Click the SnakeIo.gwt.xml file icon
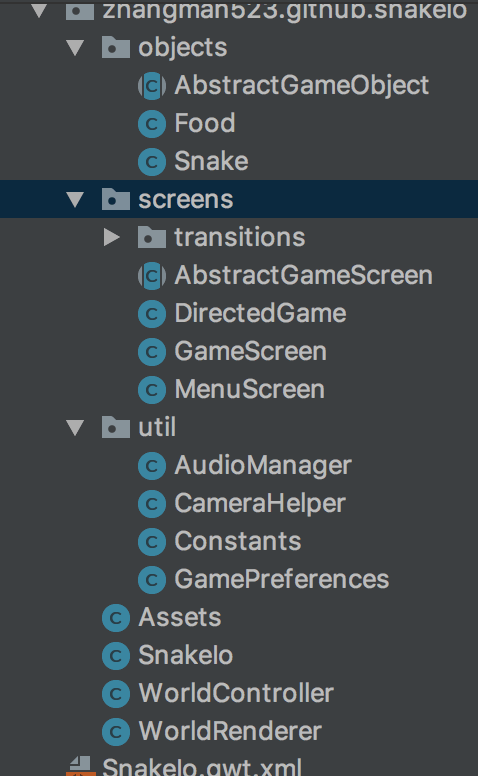This screenshot has height=776, width=478. 81,766
